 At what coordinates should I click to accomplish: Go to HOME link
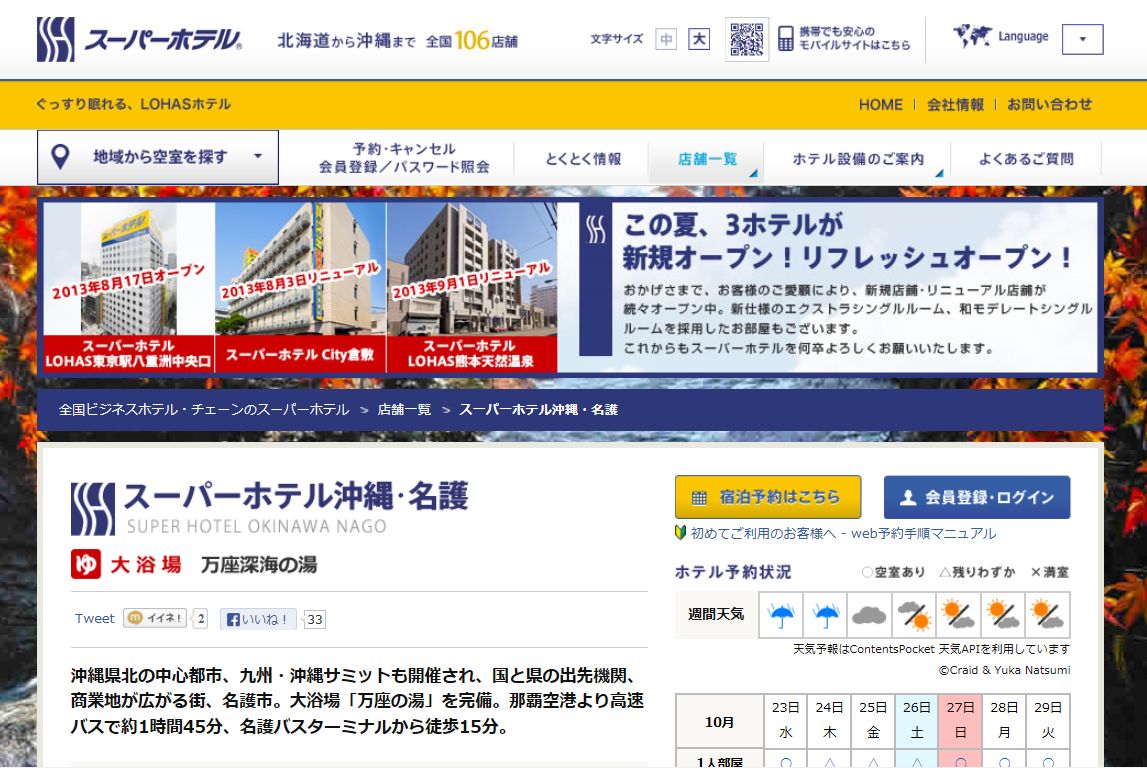point(881,105)
